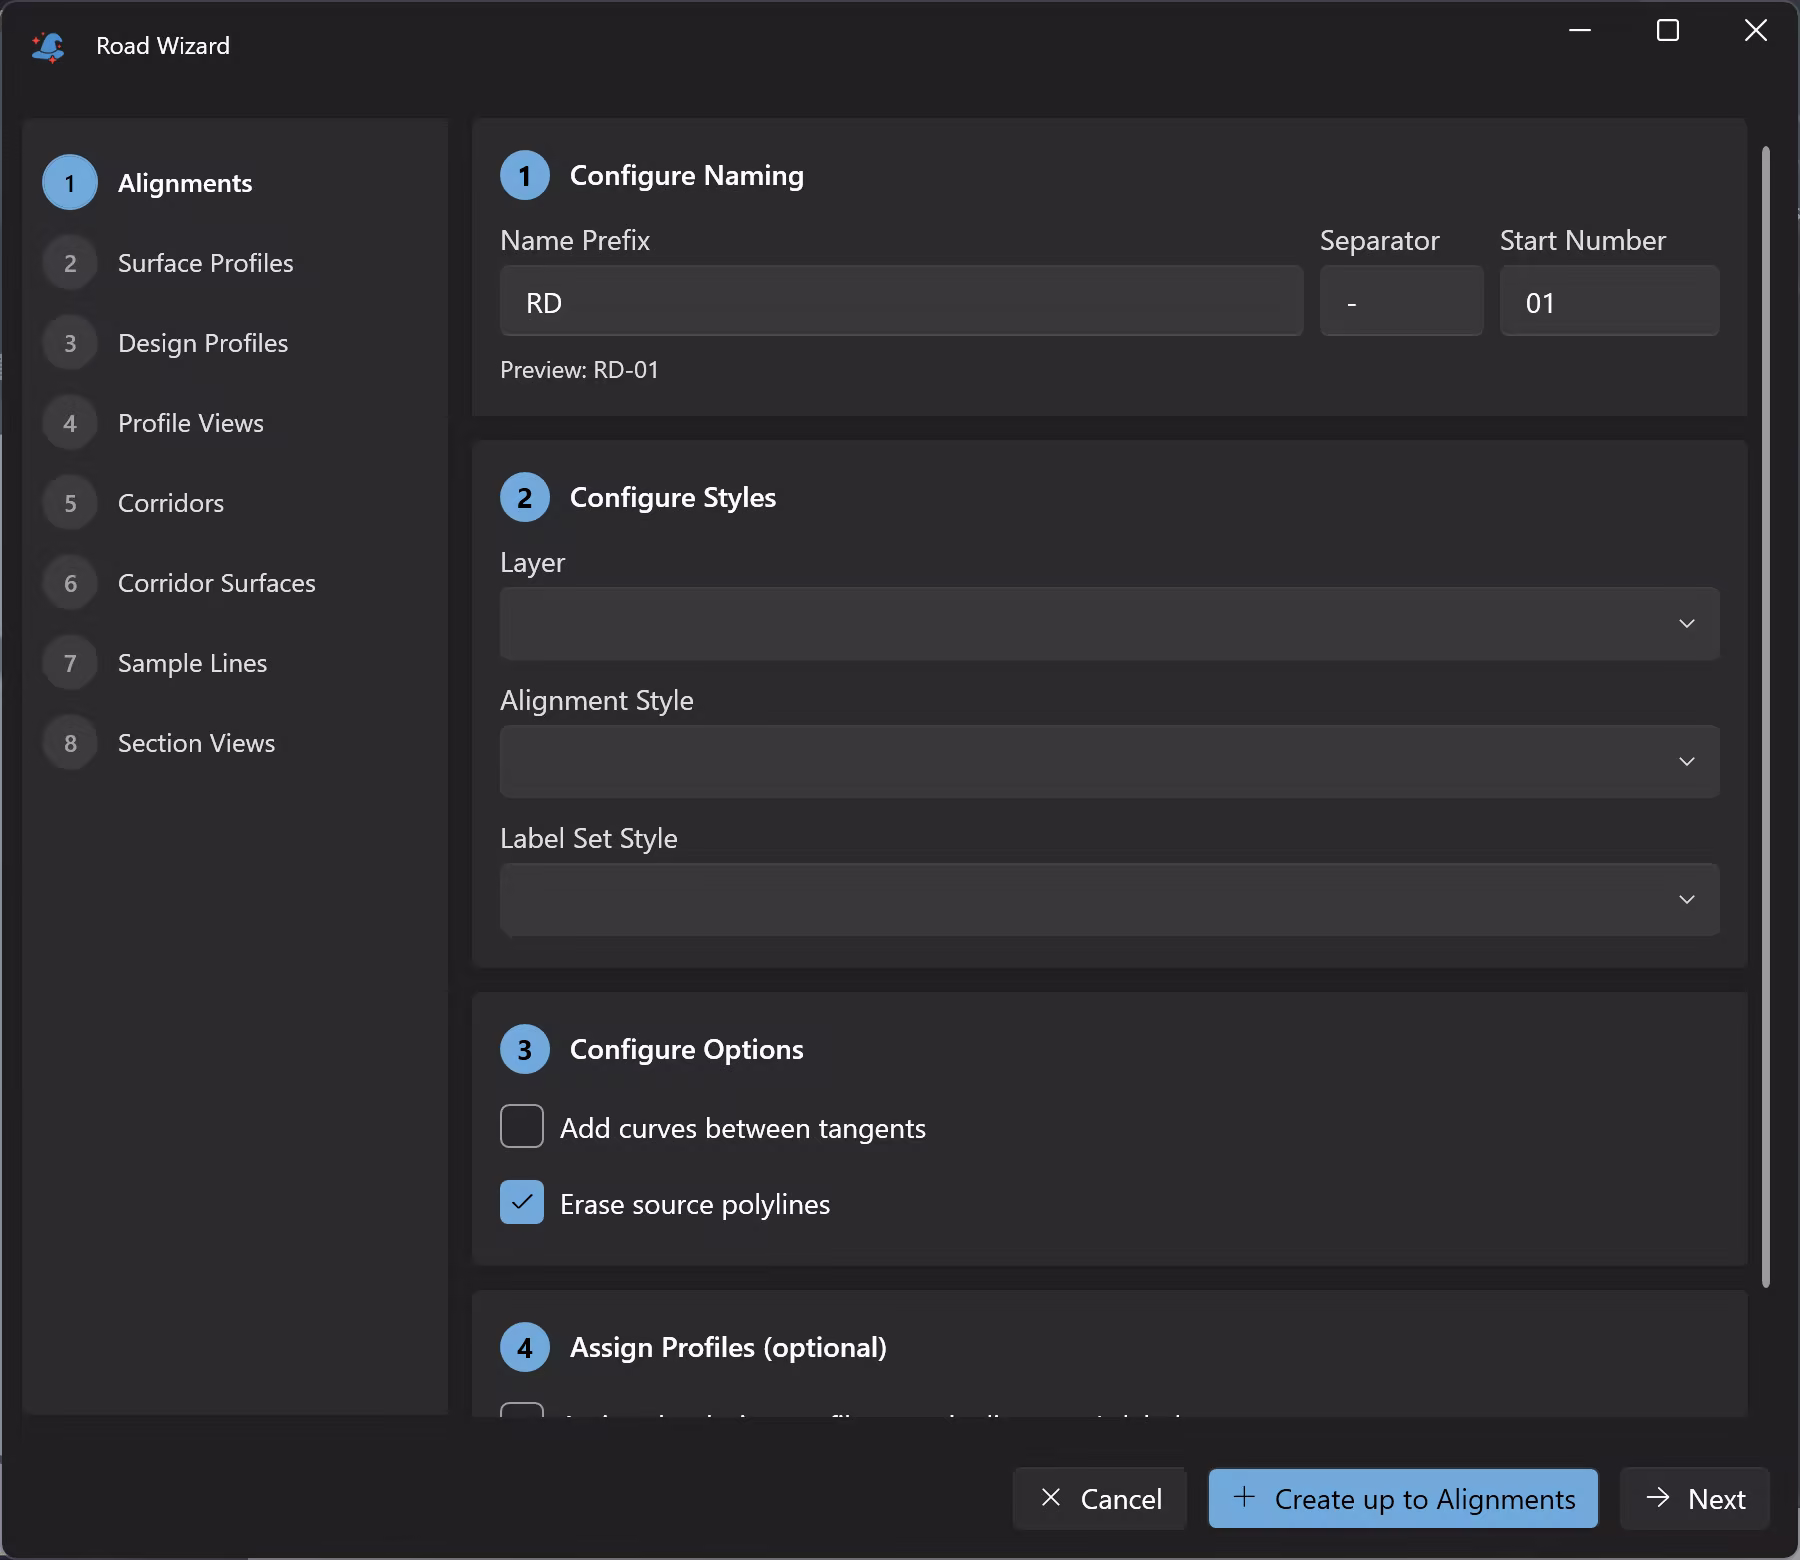Click step 7 circle icon for Sample Lines
1800x1560 pixels.
pos(70,663)
